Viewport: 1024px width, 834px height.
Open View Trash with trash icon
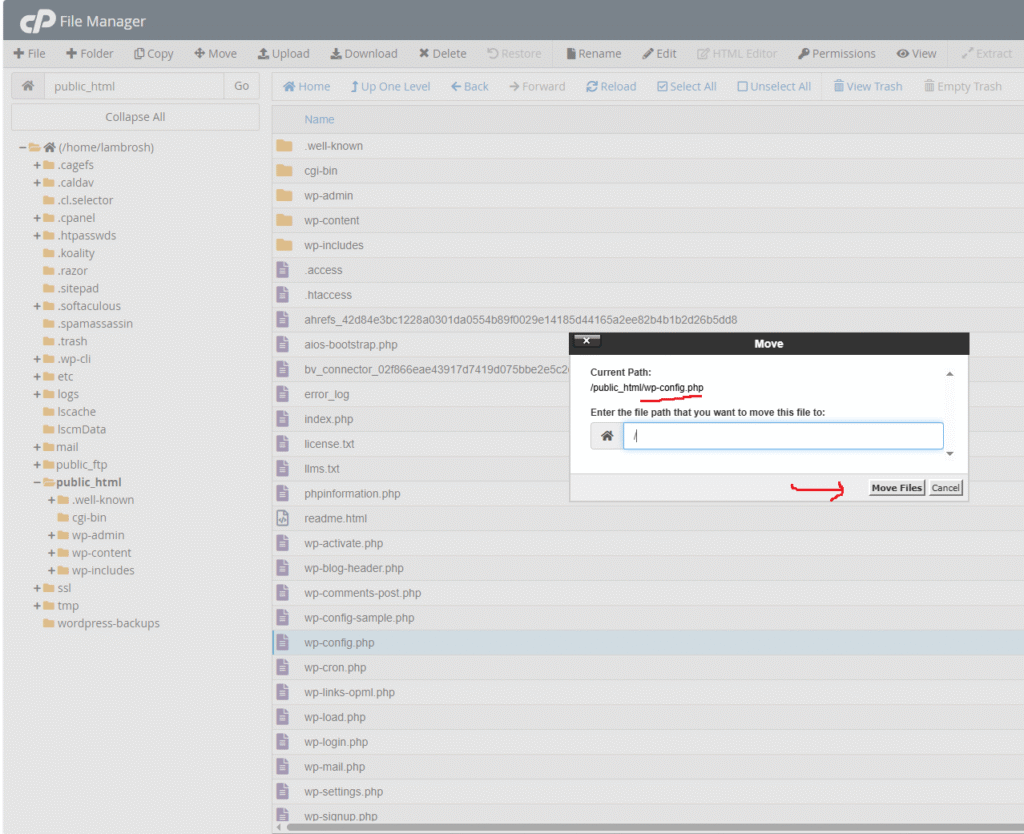(x=839, y=87)
